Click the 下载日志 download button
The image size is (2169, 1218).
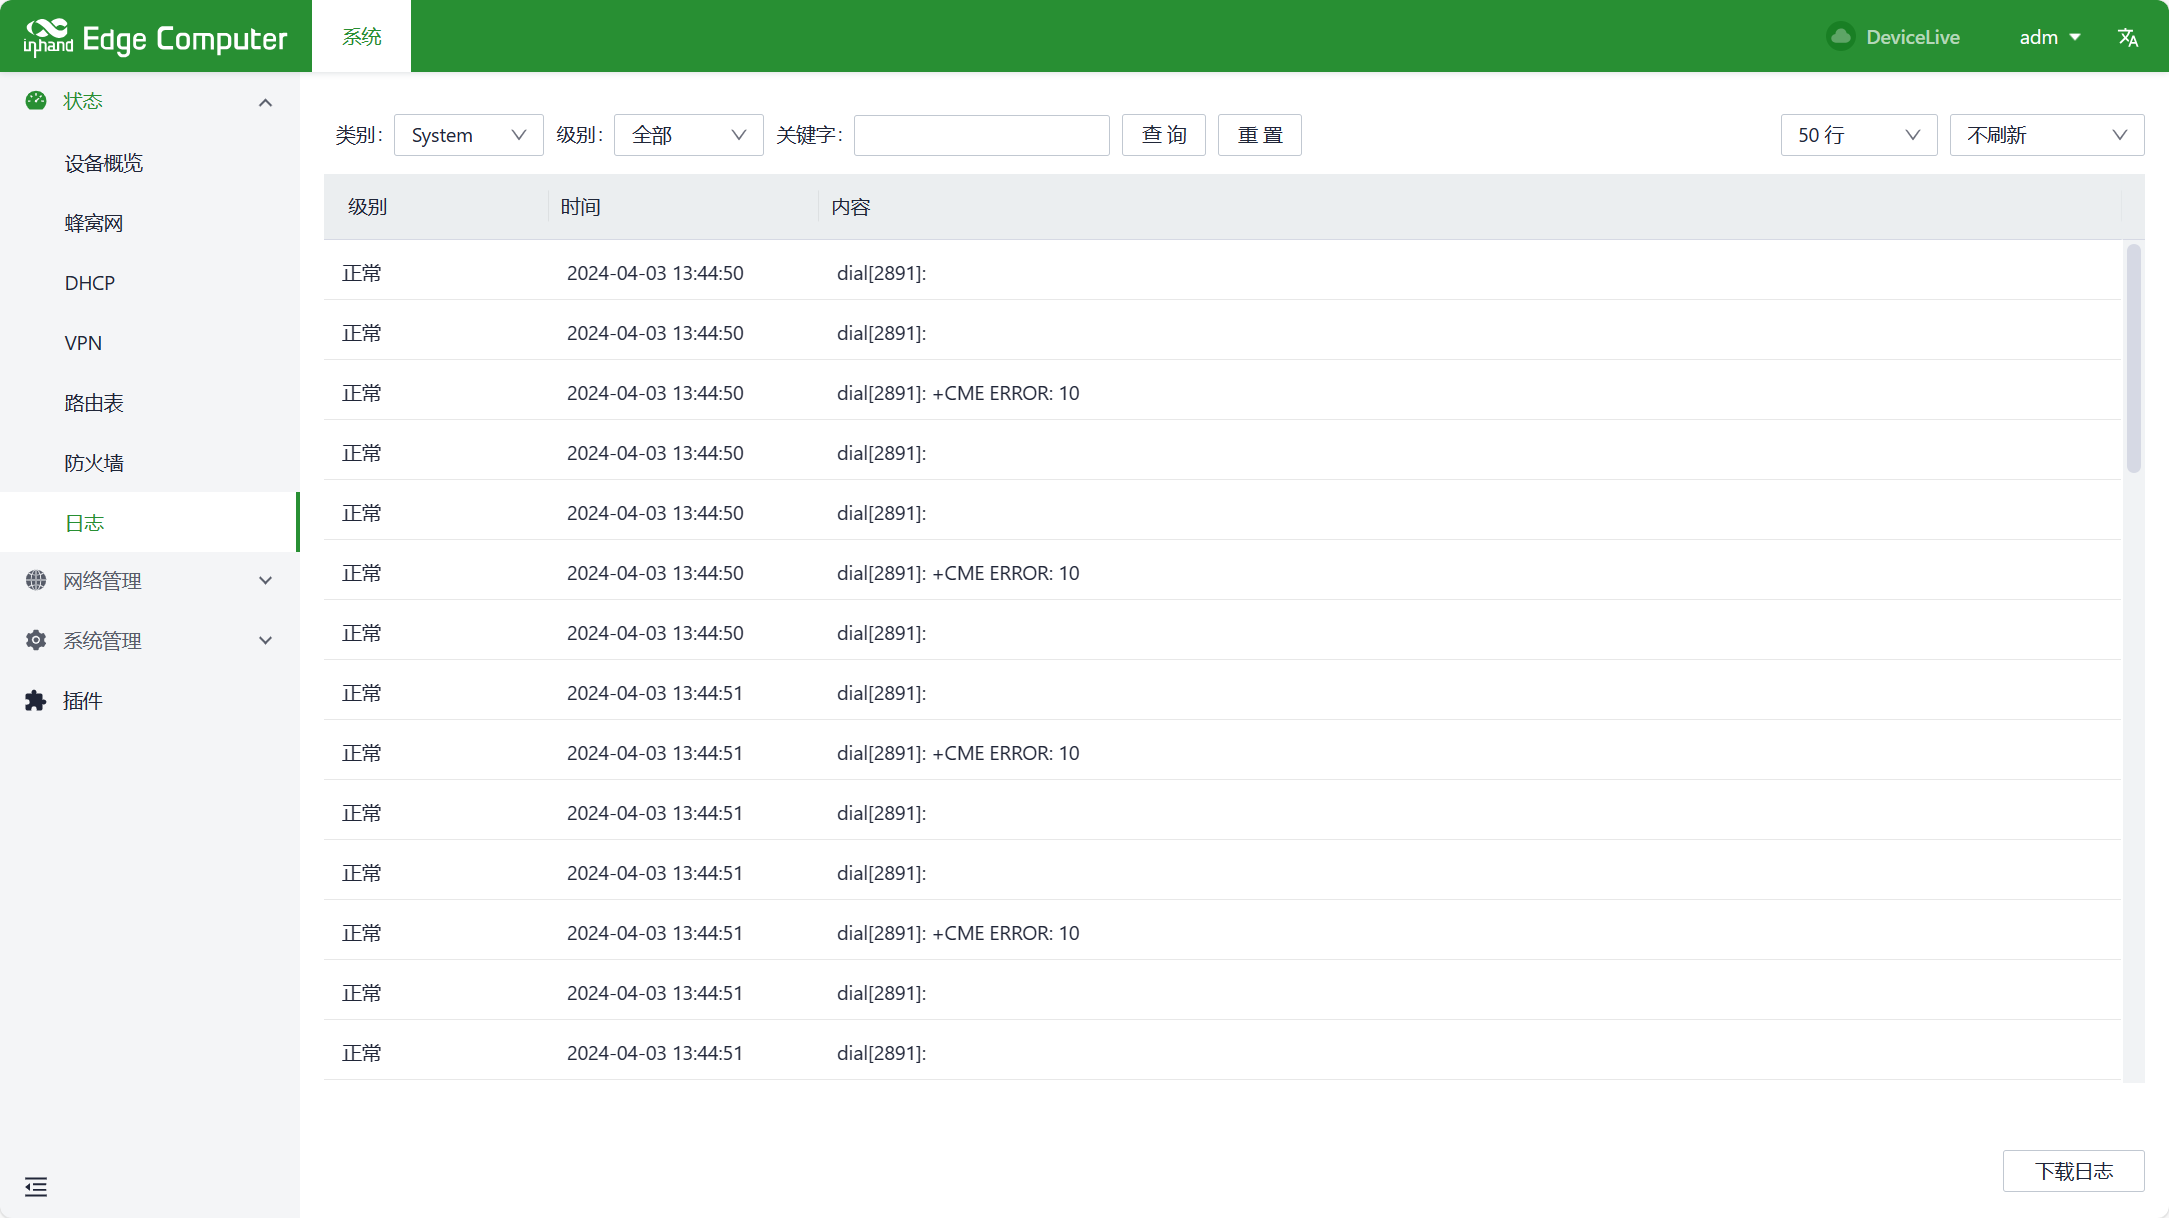pyautogui.click(x=2074, y=1171)
